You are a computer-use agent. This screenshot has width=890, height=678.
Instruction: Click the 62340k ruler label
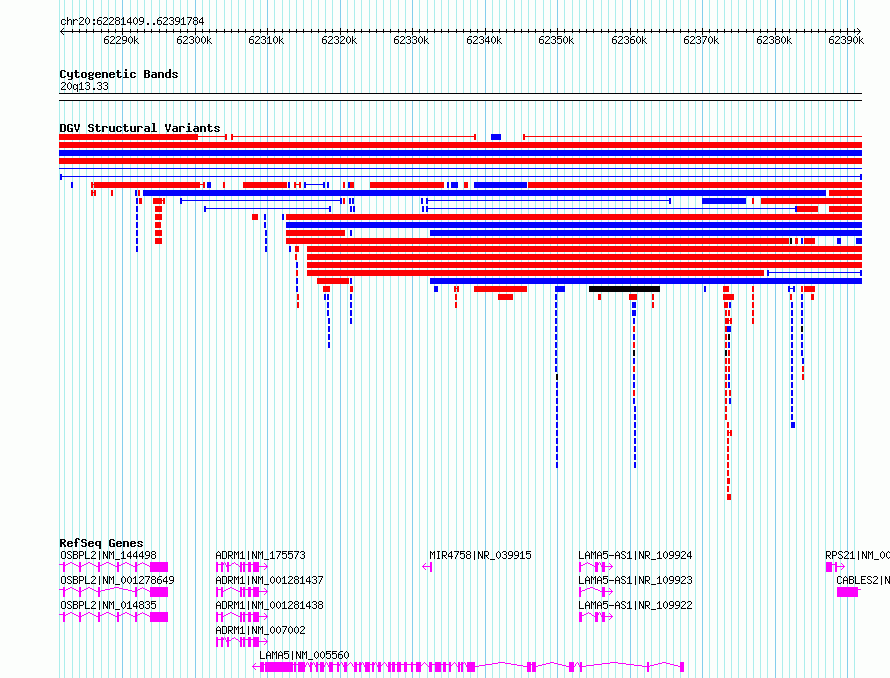coord(484,40)
